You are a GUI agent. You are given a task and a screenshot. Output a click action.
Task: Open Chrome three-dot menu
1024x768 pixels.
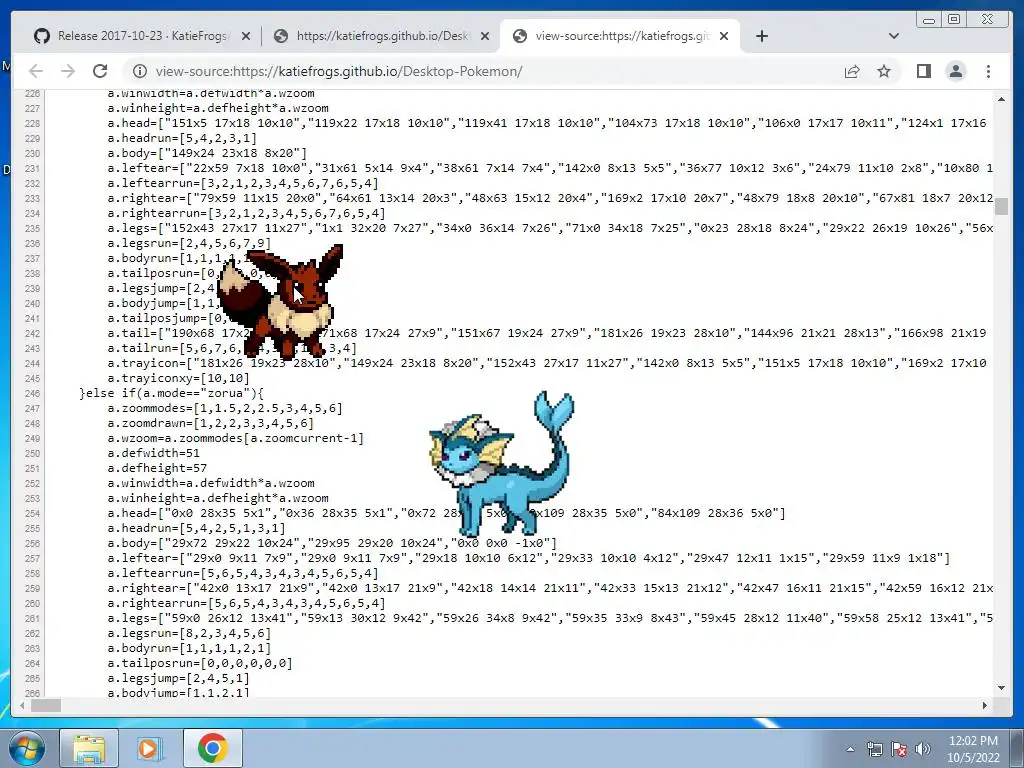click(x=988, y=71)
